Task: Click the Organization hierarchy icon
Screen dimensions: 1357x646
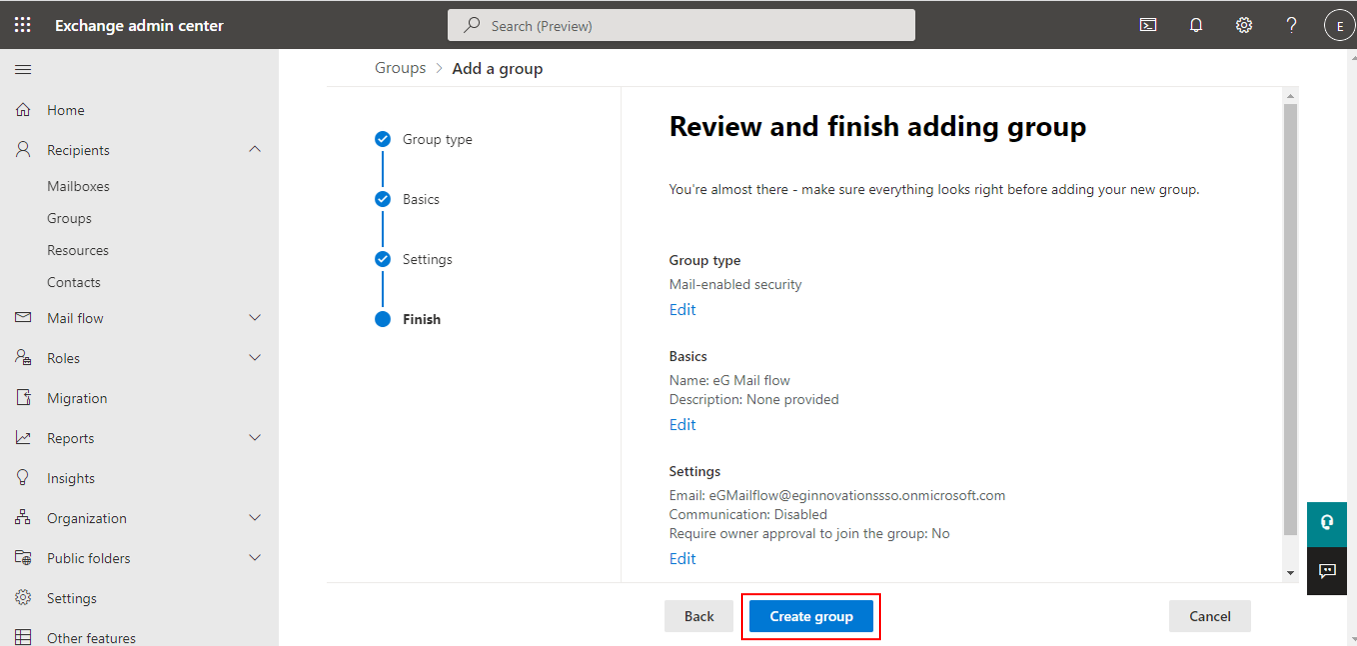Action: click(23, 518)
